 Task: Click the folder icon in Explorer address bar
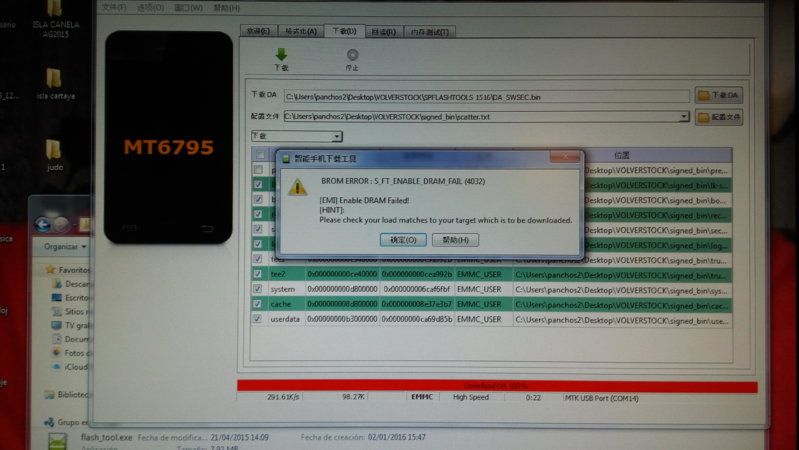tap(84, 224)
